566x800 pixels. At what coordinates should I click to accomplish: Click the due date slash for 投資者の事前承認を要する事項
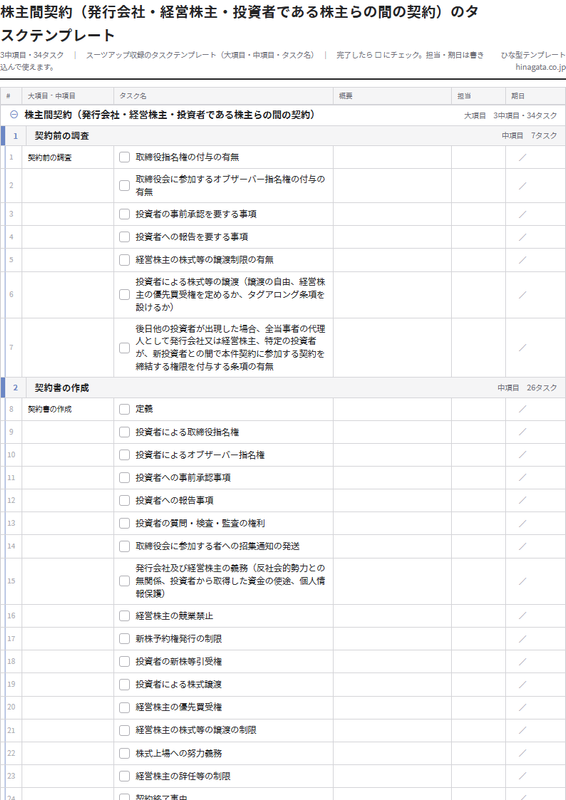tap(523, 214)
